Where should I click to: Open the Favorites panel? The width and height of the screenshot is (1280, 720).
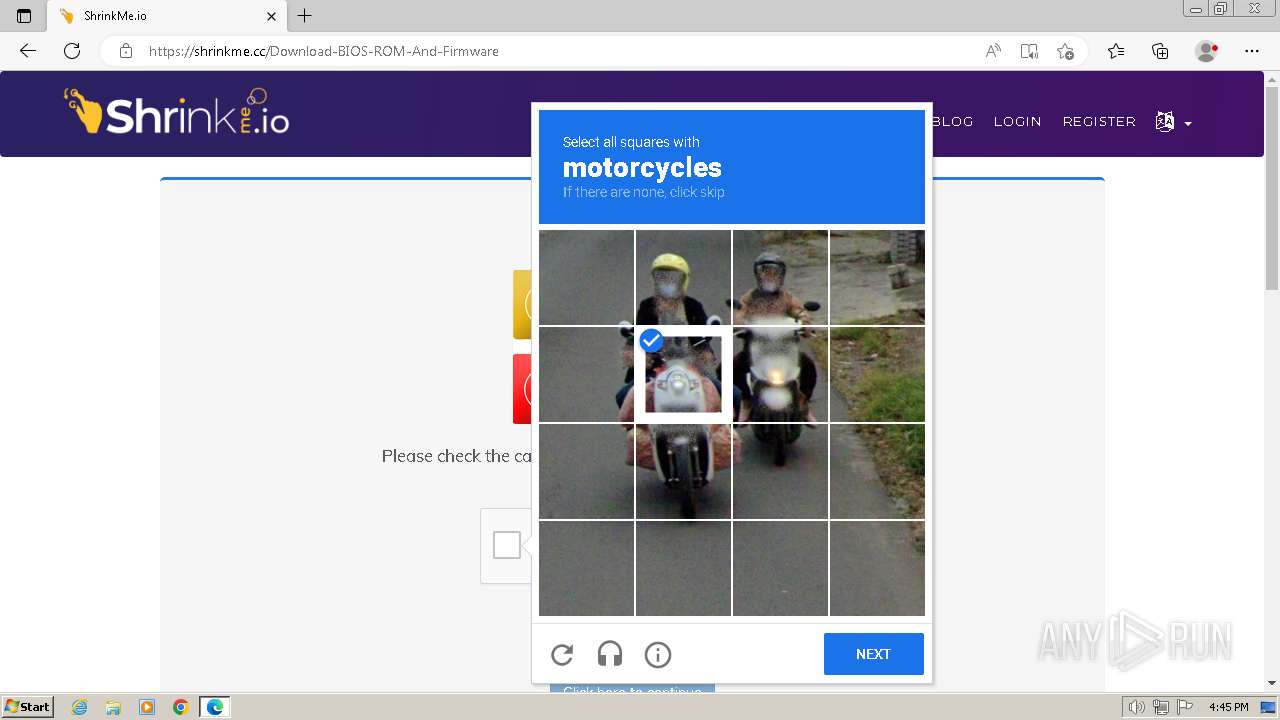coord(1116,51)
